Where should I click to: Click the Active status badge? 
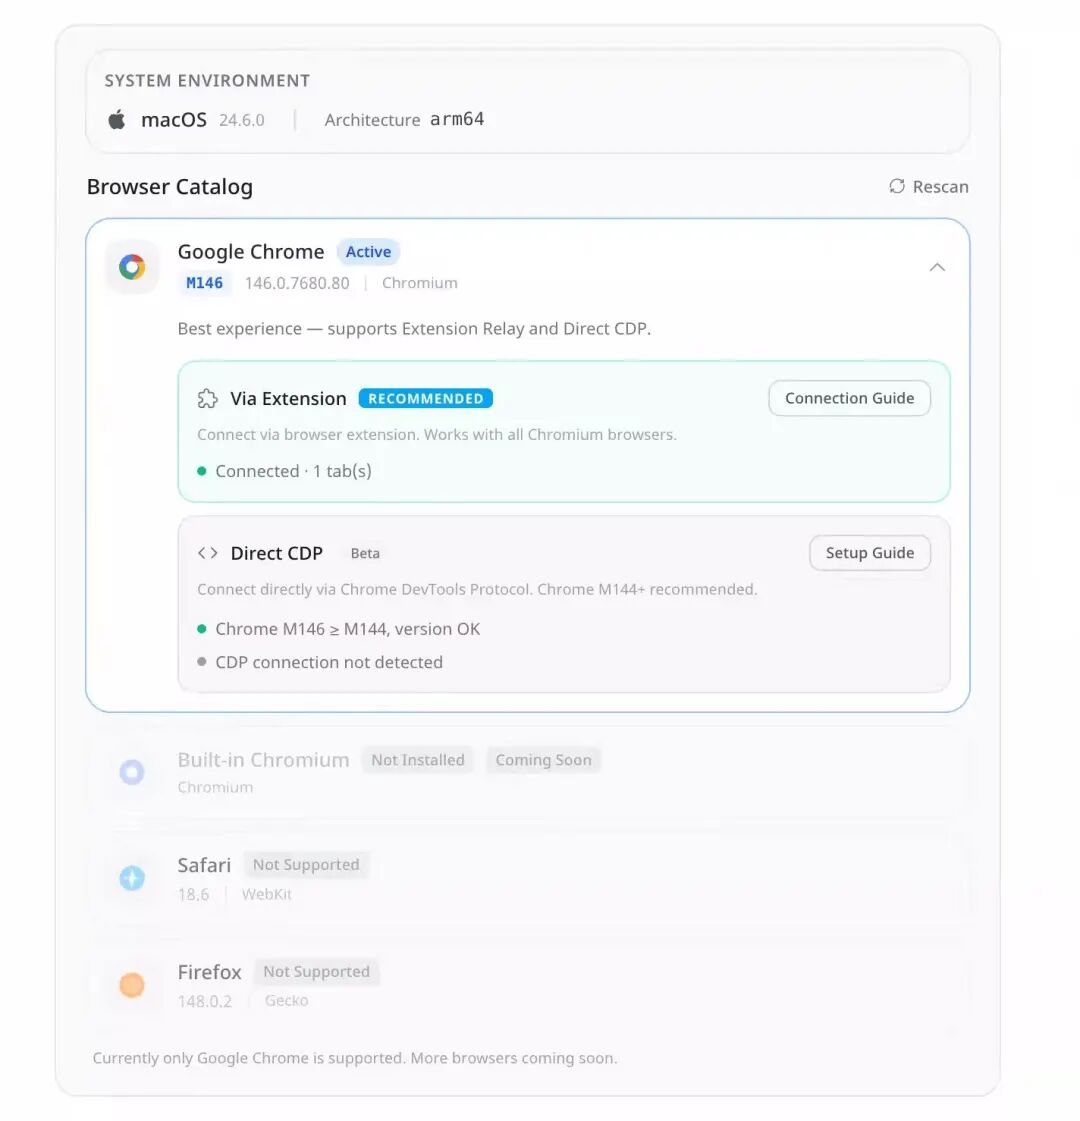click(x=368, y=252)
